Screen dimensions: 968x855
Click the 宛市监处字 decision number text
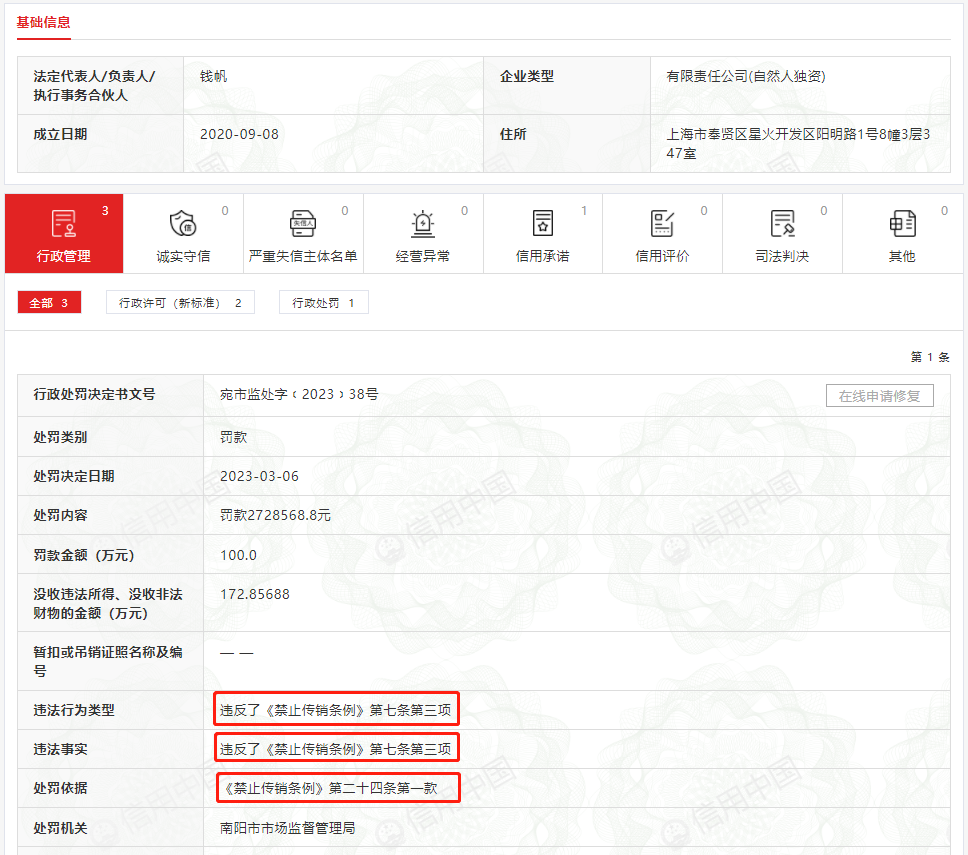pyautogui.click(x=299, y=395)
